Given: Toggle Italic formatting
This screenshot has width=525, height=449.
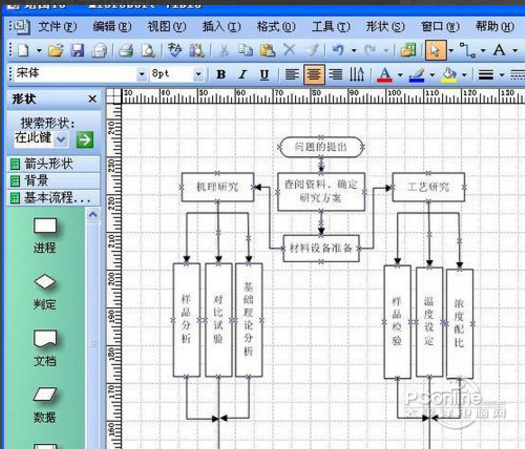Looking at the screenshot, I should click(243, 74).
